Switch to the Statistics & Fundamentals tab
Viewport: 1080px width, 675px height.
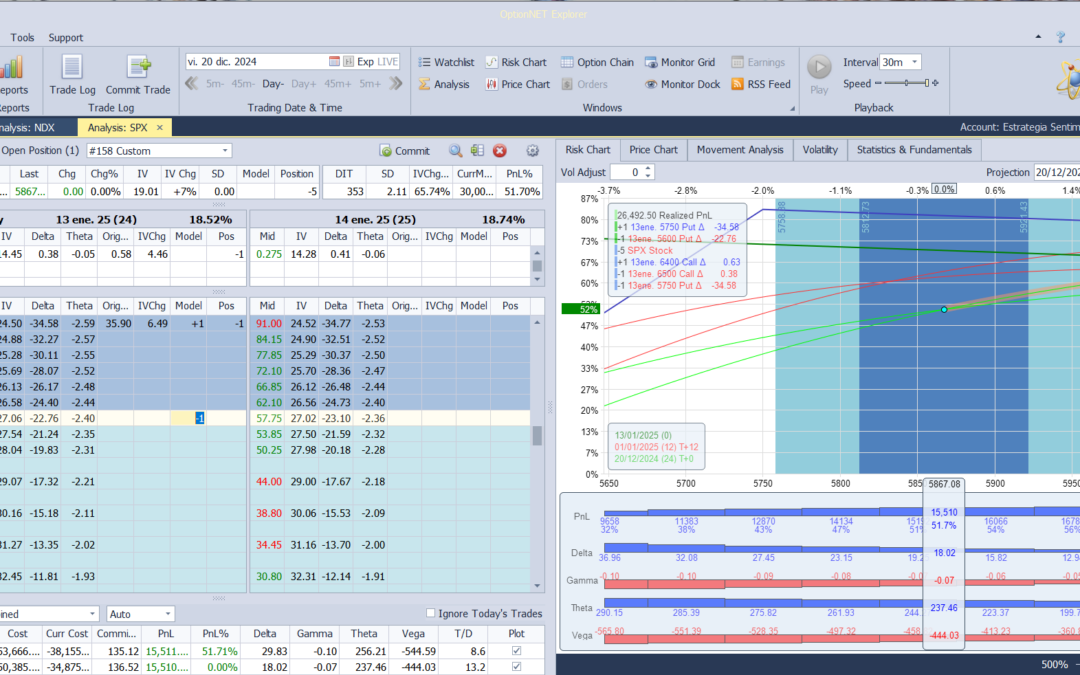tap(914, 149)
